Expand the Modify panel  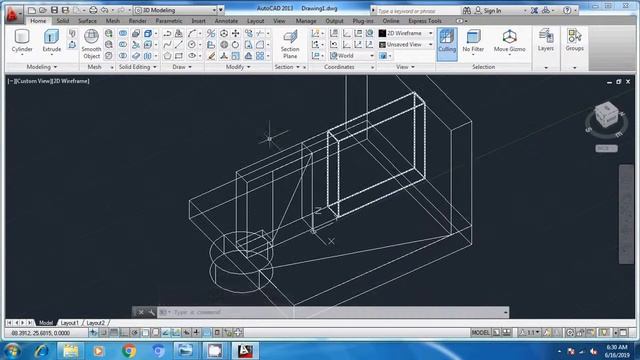click(x=238, y=67)
